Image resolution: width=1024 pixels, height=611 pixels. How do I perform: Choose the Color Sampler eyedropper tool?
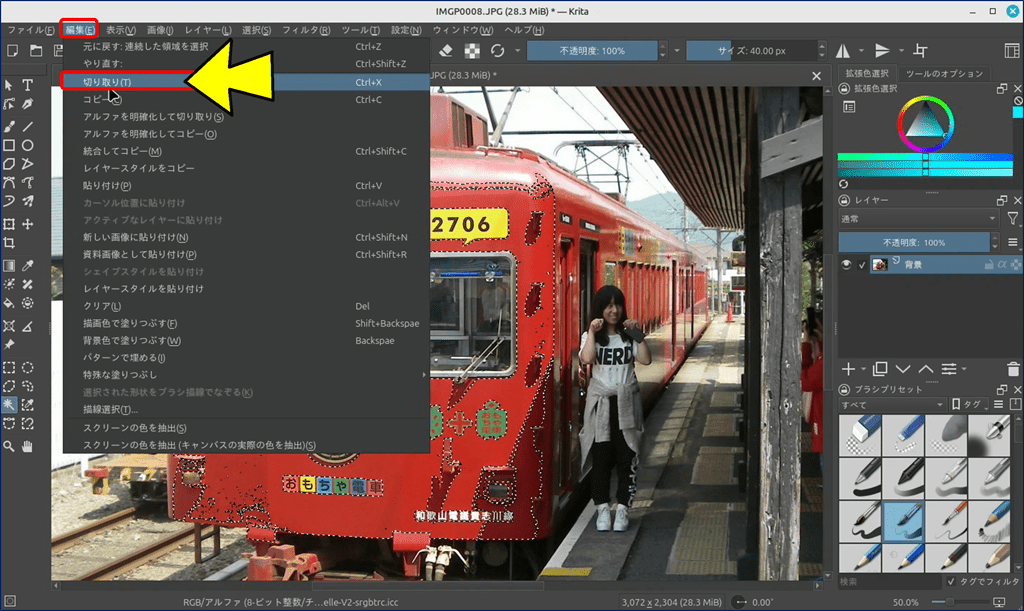pos(28,265)
